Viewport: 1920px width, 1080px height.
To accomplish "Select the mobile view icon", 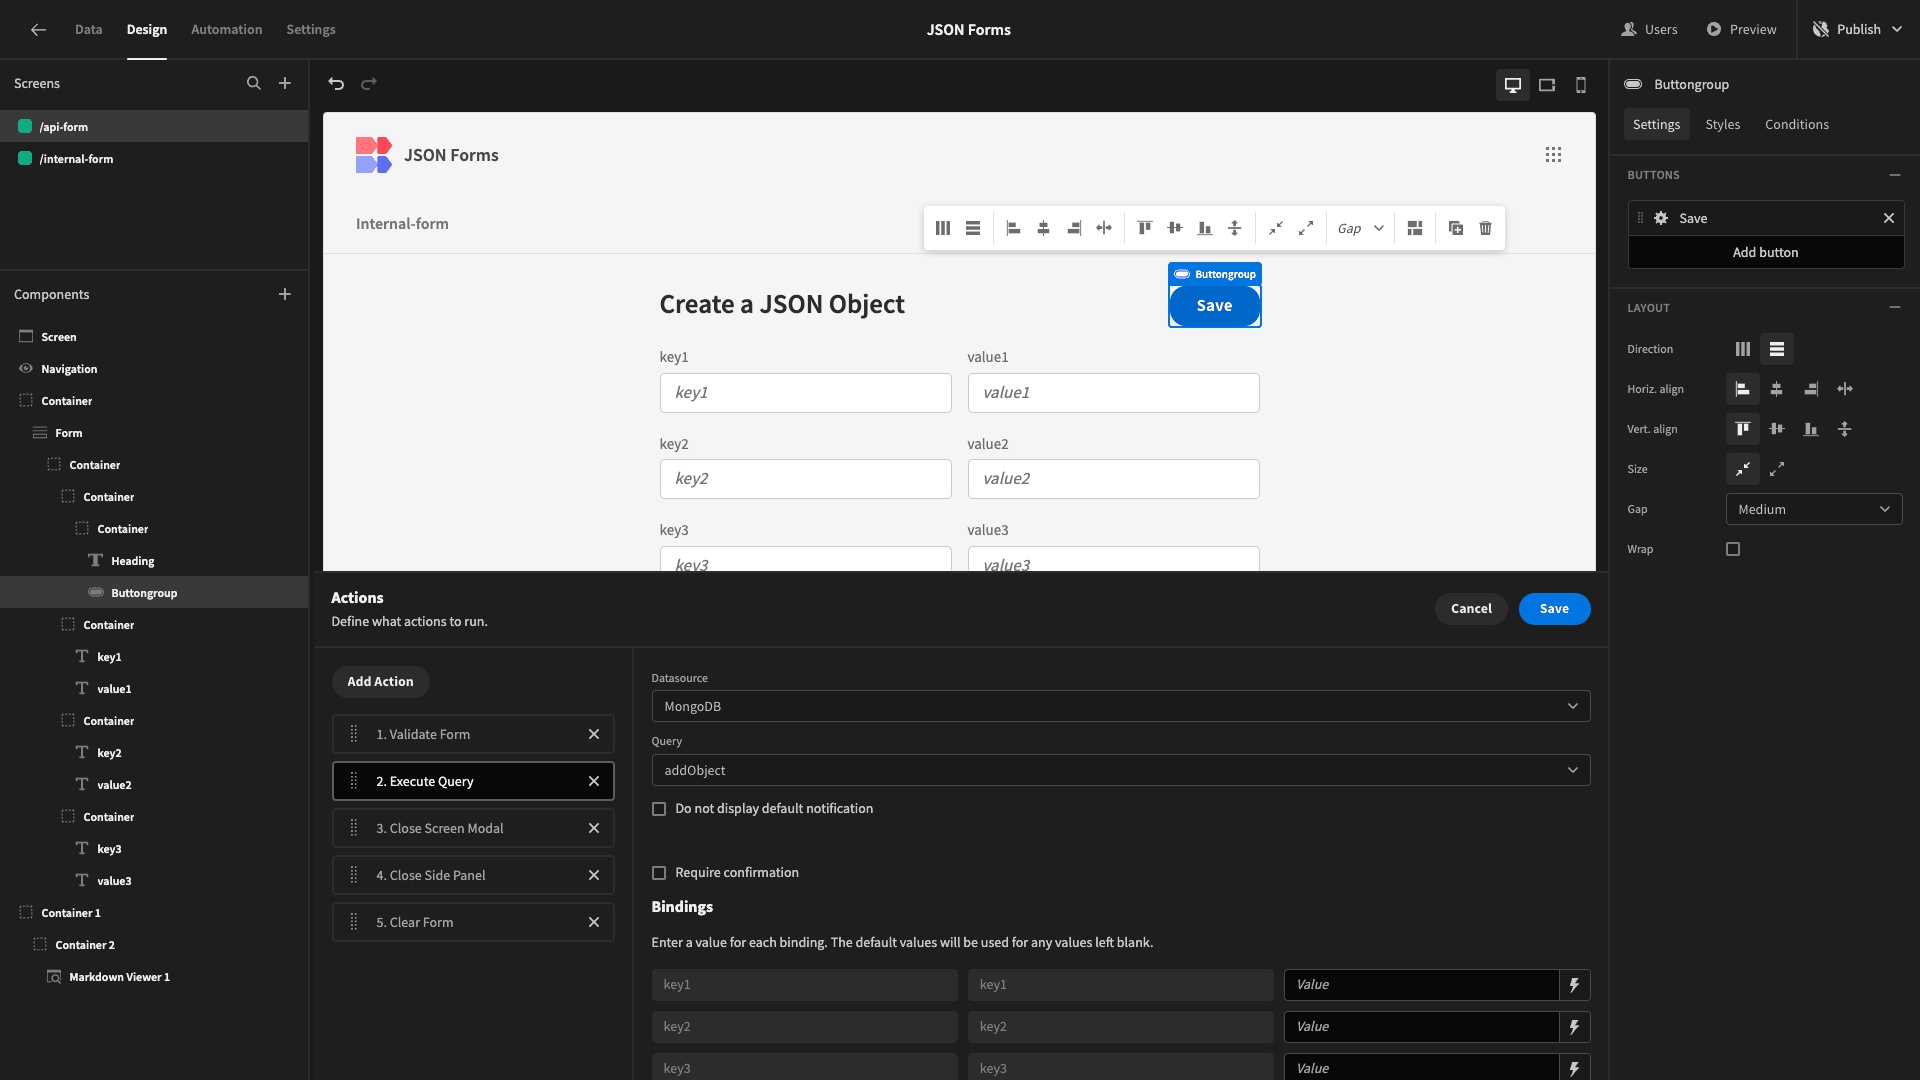I will pos(1581,84).
